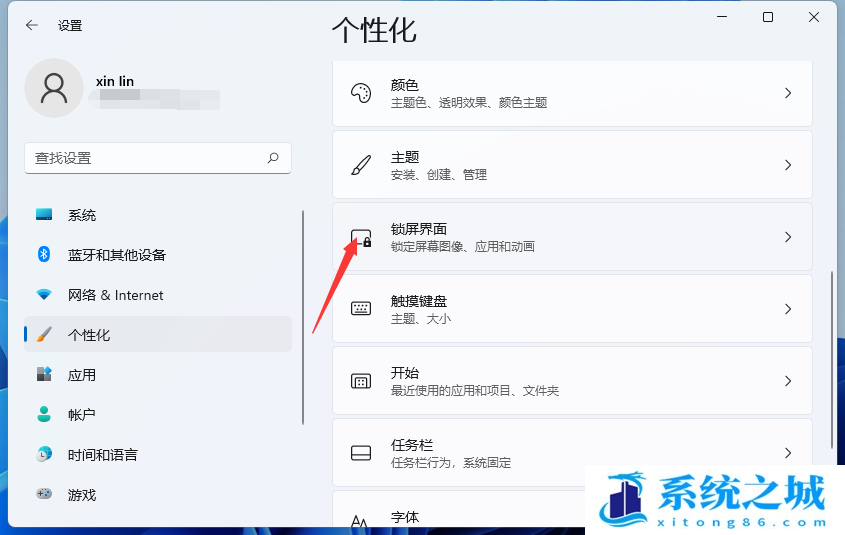
Task: Click the 开始 start menu icon
Action: [x=361, y=381]
